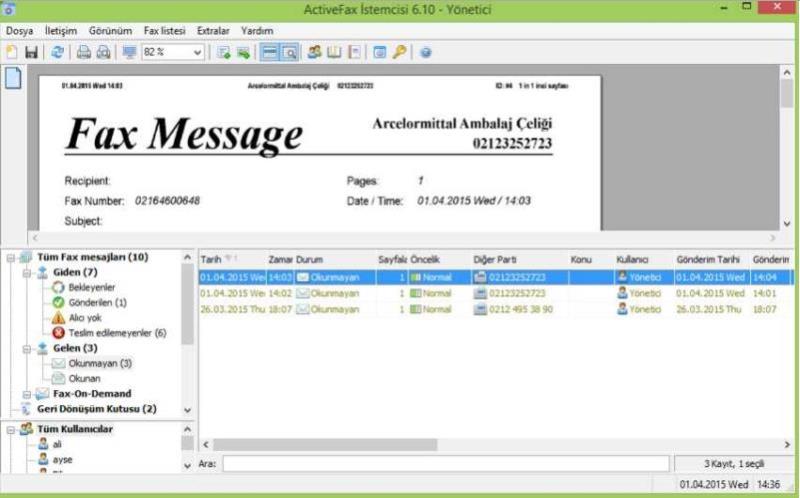Toggle the split preview pane button
The image size is (800, 498).
point(269,52)
